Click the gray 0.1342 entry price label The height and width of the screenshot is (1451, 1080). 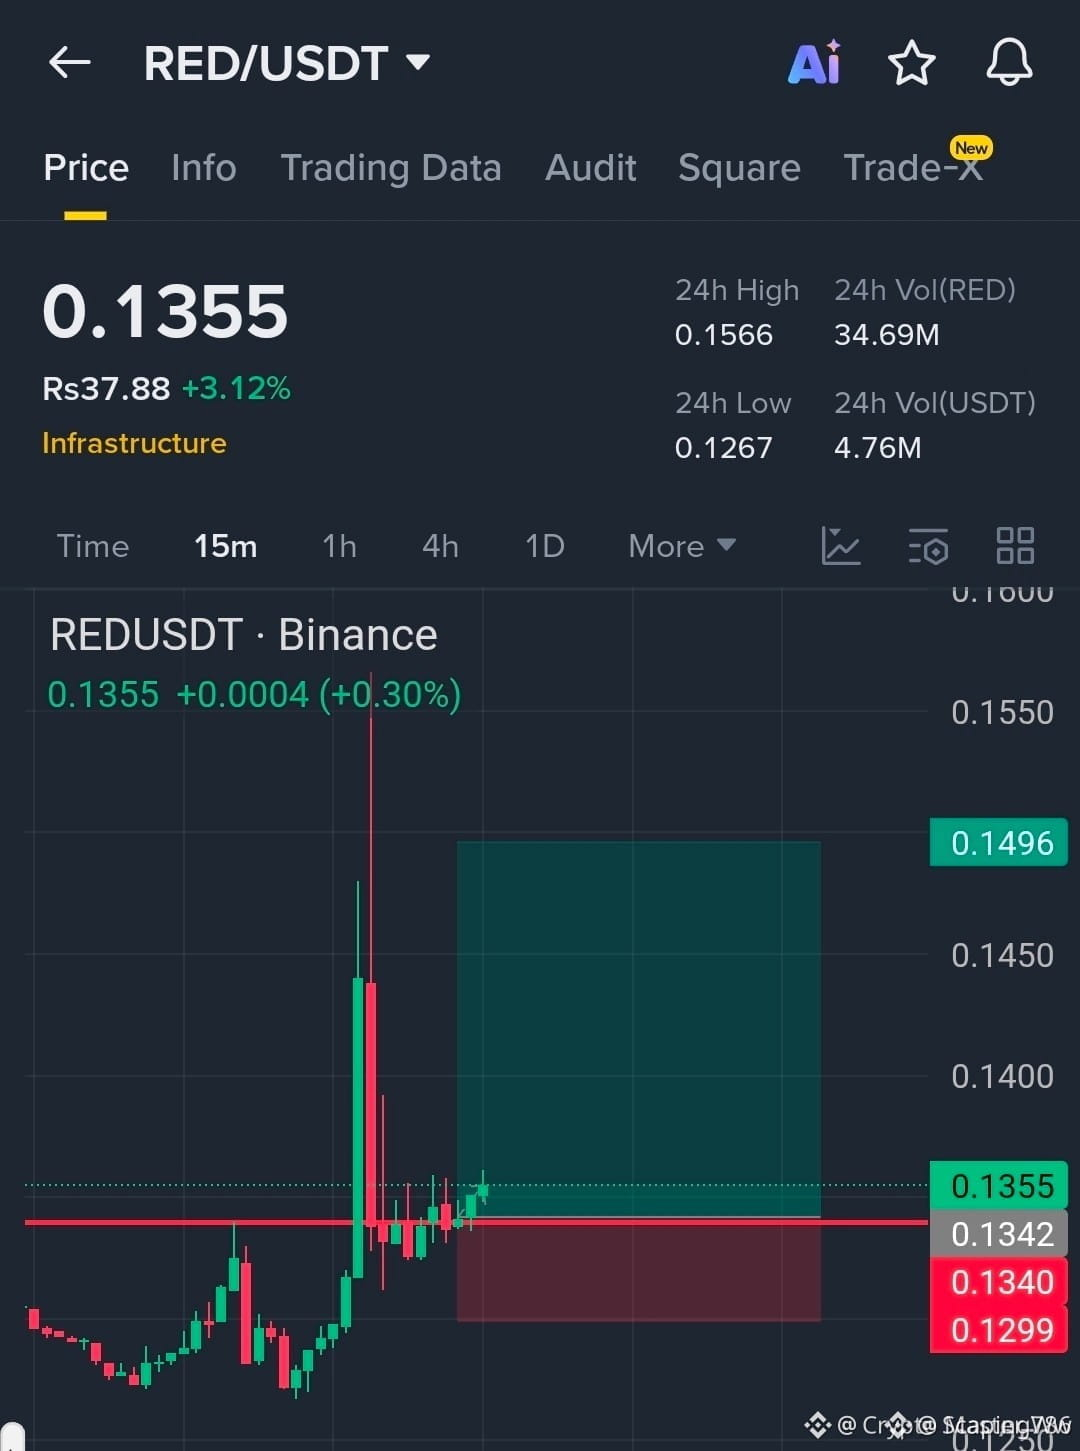coord(999,1234)
